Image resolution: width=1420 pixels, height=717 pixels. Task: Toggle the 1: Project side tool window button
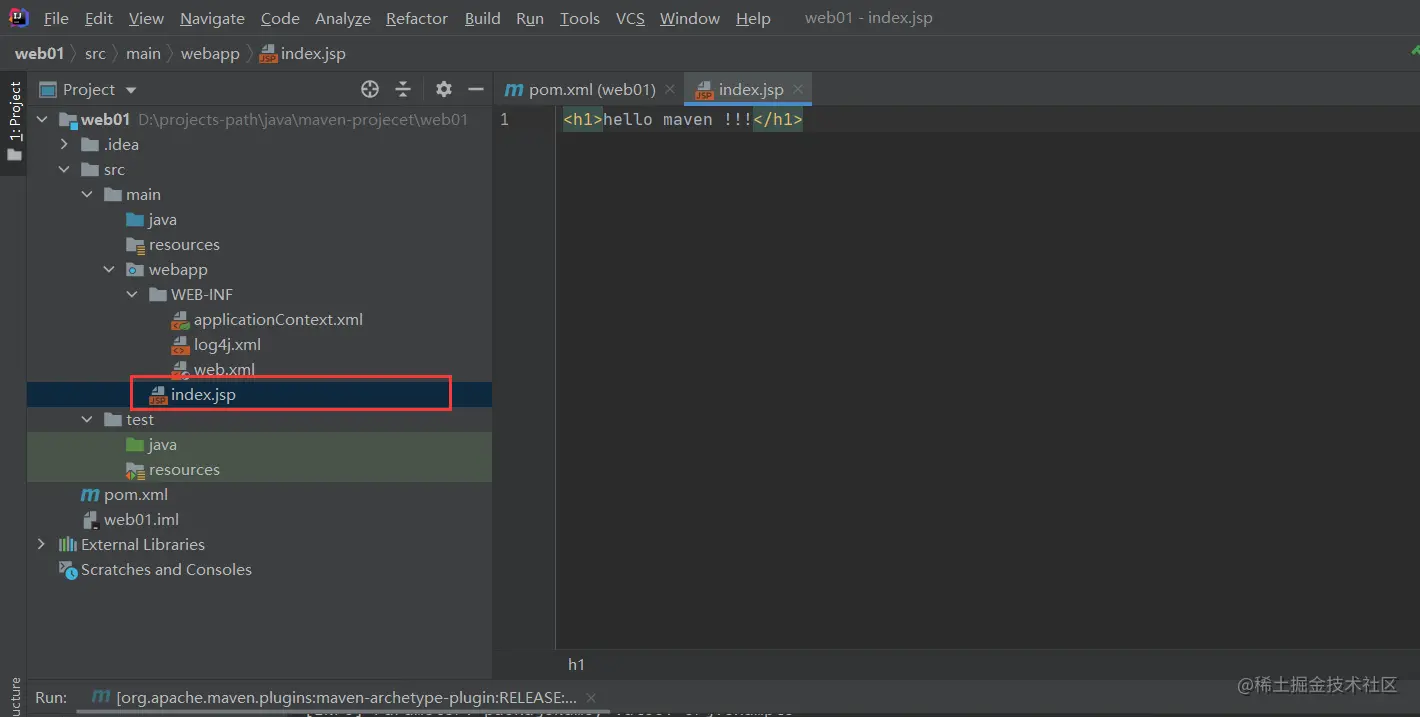coord(14,122)
